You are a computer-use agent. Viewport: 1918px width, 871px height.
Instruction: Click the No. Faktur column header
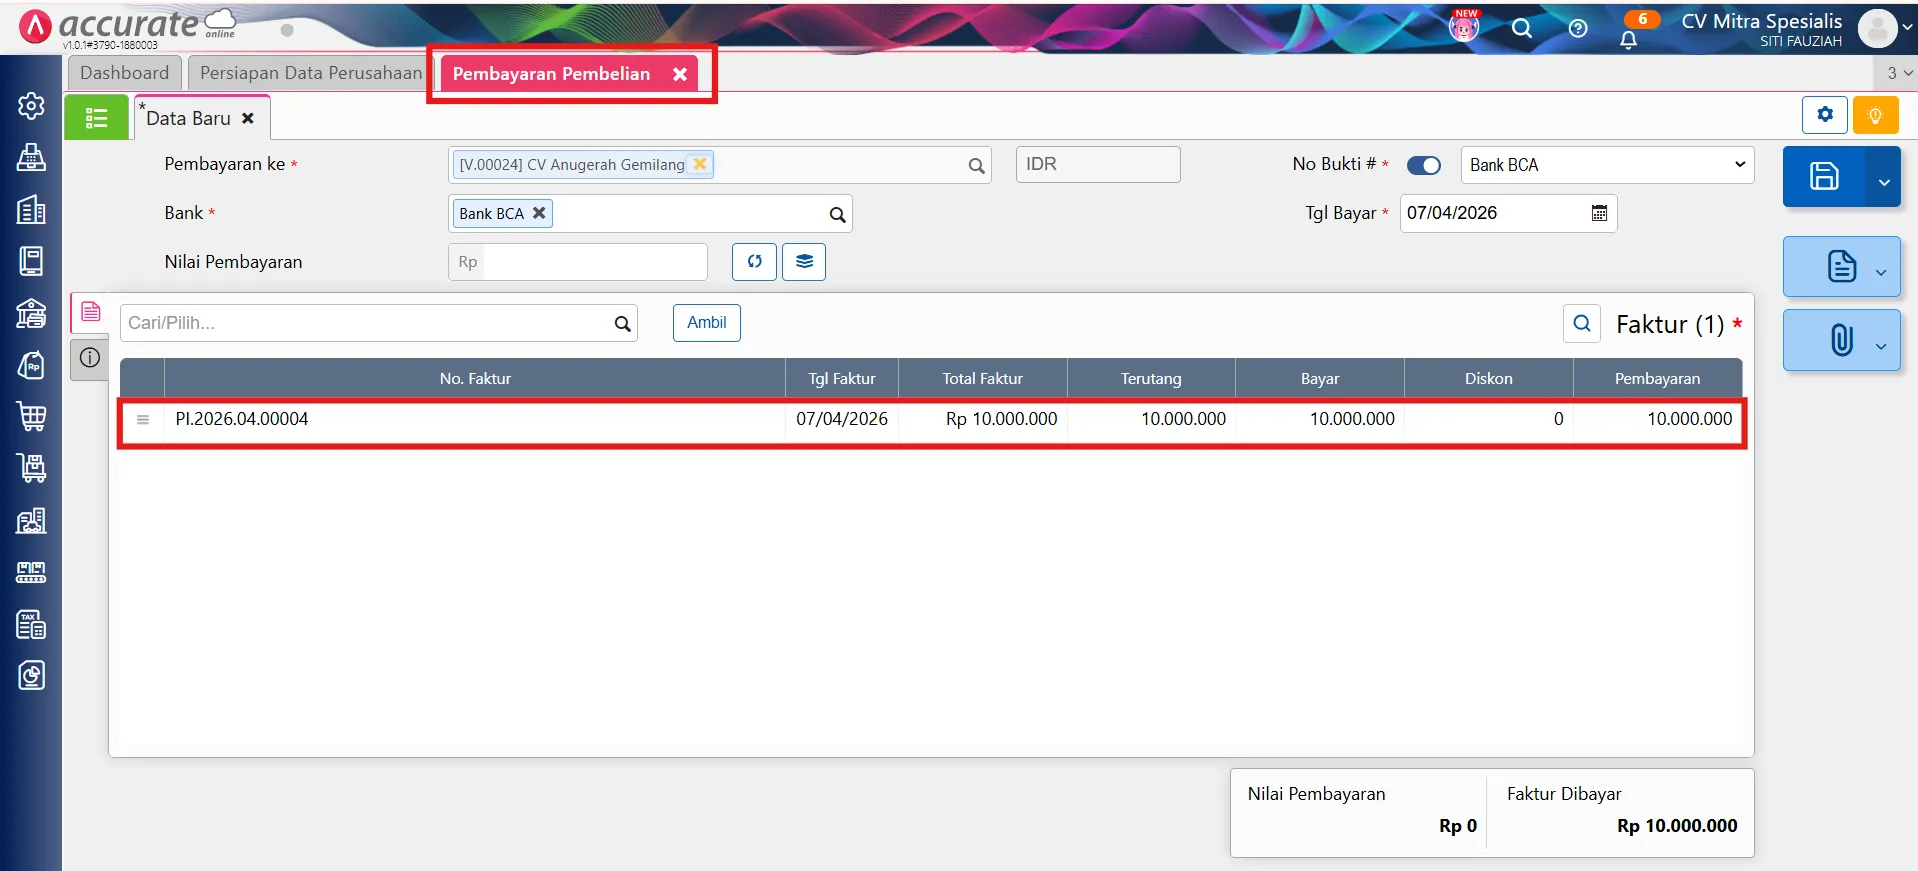[x=475, y=379]
